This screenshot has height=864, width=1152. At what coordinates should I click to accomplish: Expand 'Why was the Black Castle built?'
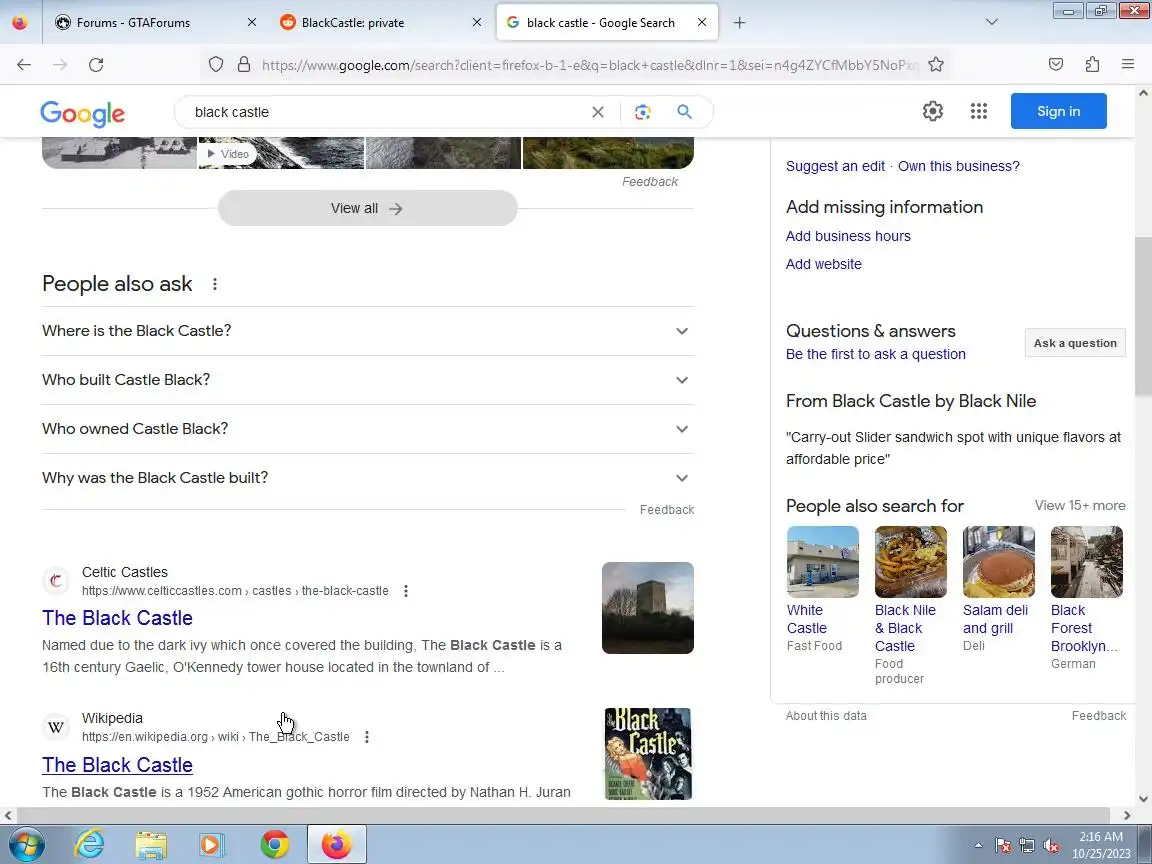click(367, 478)
